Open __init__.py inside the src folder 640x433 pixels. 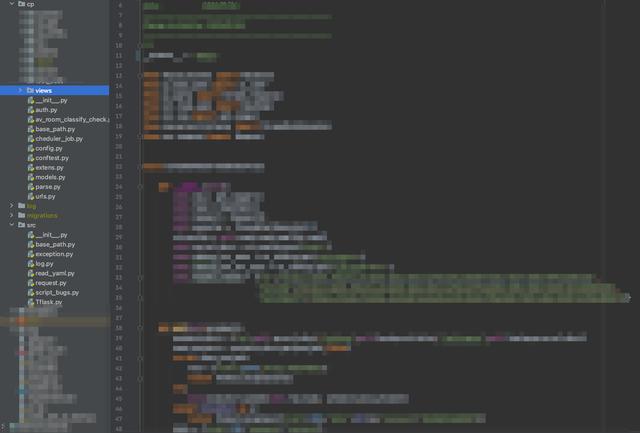(x=51, y=235)
